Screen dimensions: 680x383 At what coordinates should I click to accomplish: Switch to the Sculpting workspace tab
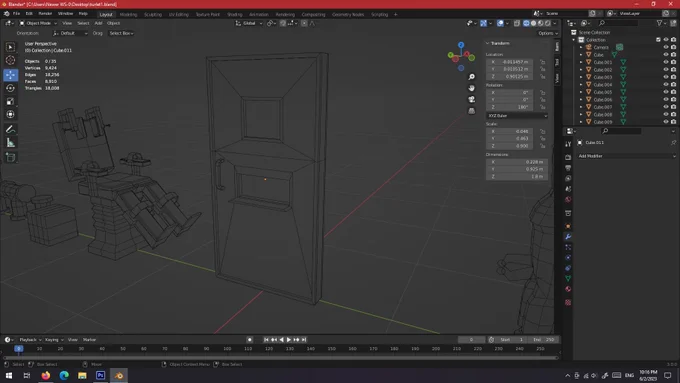click(x=153, y=14)
